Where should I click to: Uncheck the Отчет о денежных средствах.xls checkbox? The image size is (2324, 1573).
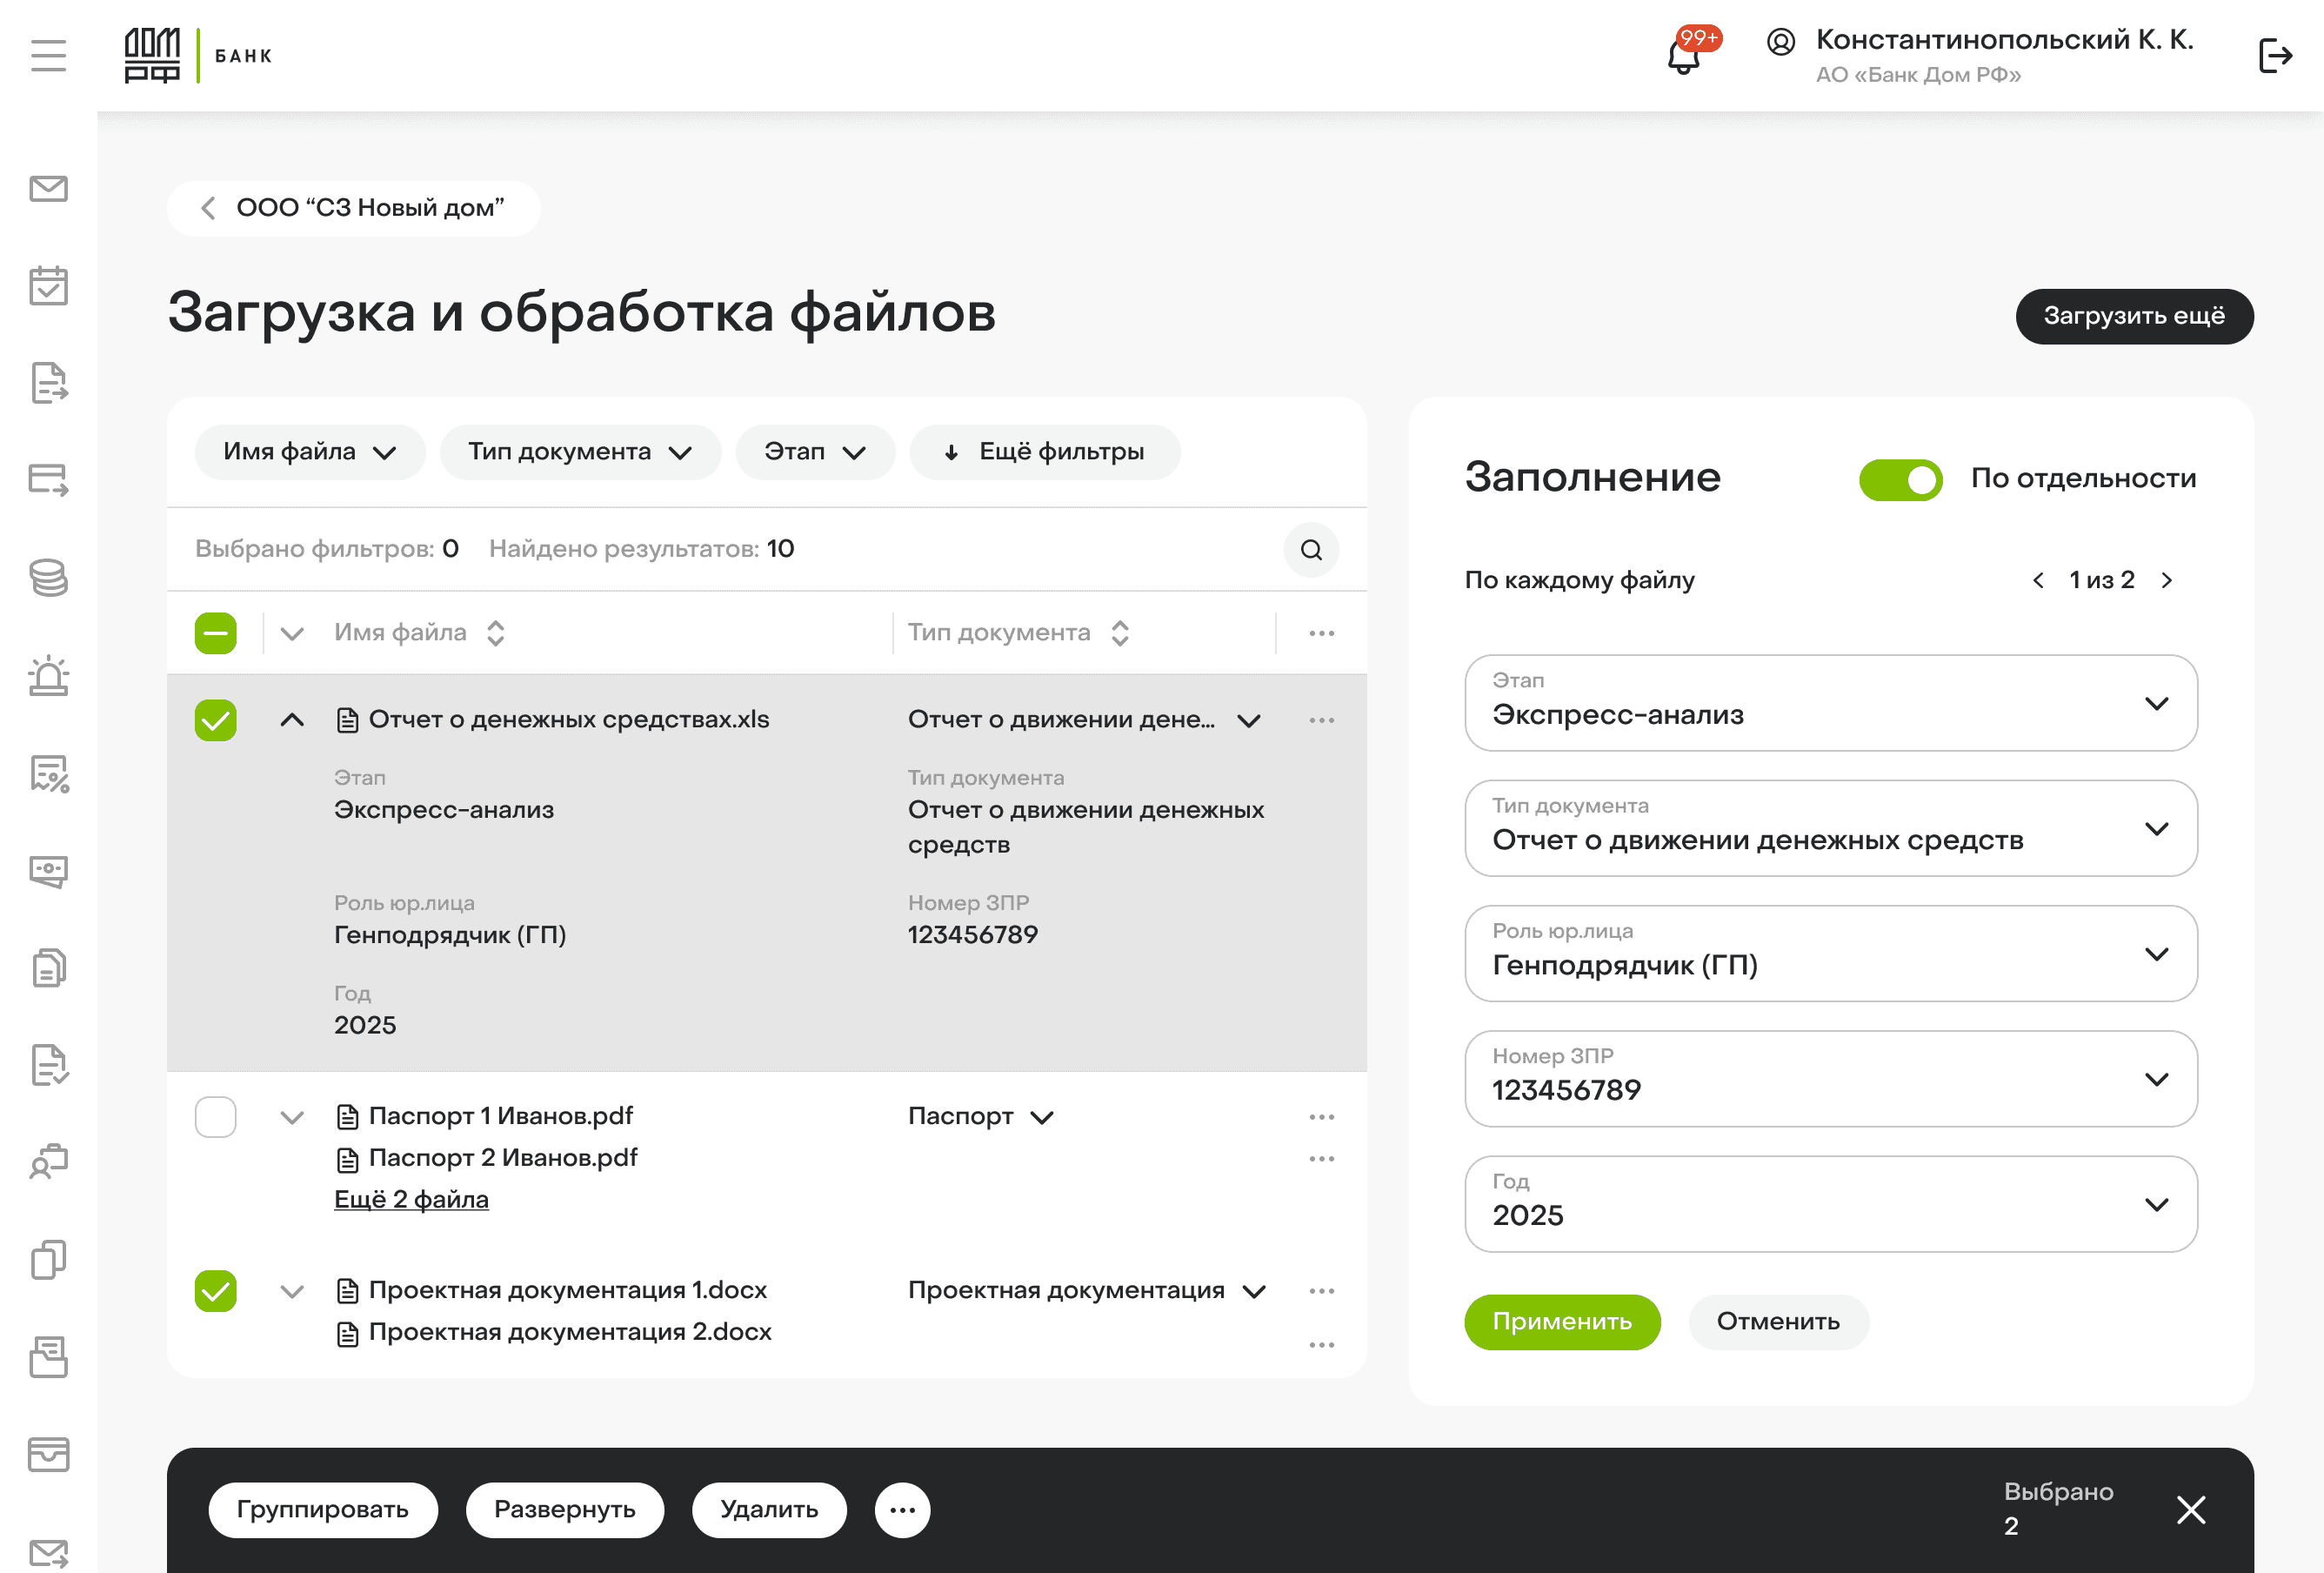point(215,720)
